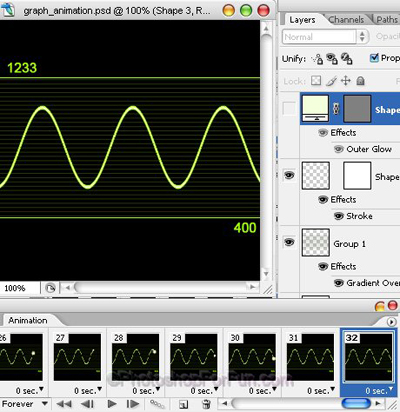Enable lock transparent pixels icon
This screenshot has height=412, width=400.
316,81
